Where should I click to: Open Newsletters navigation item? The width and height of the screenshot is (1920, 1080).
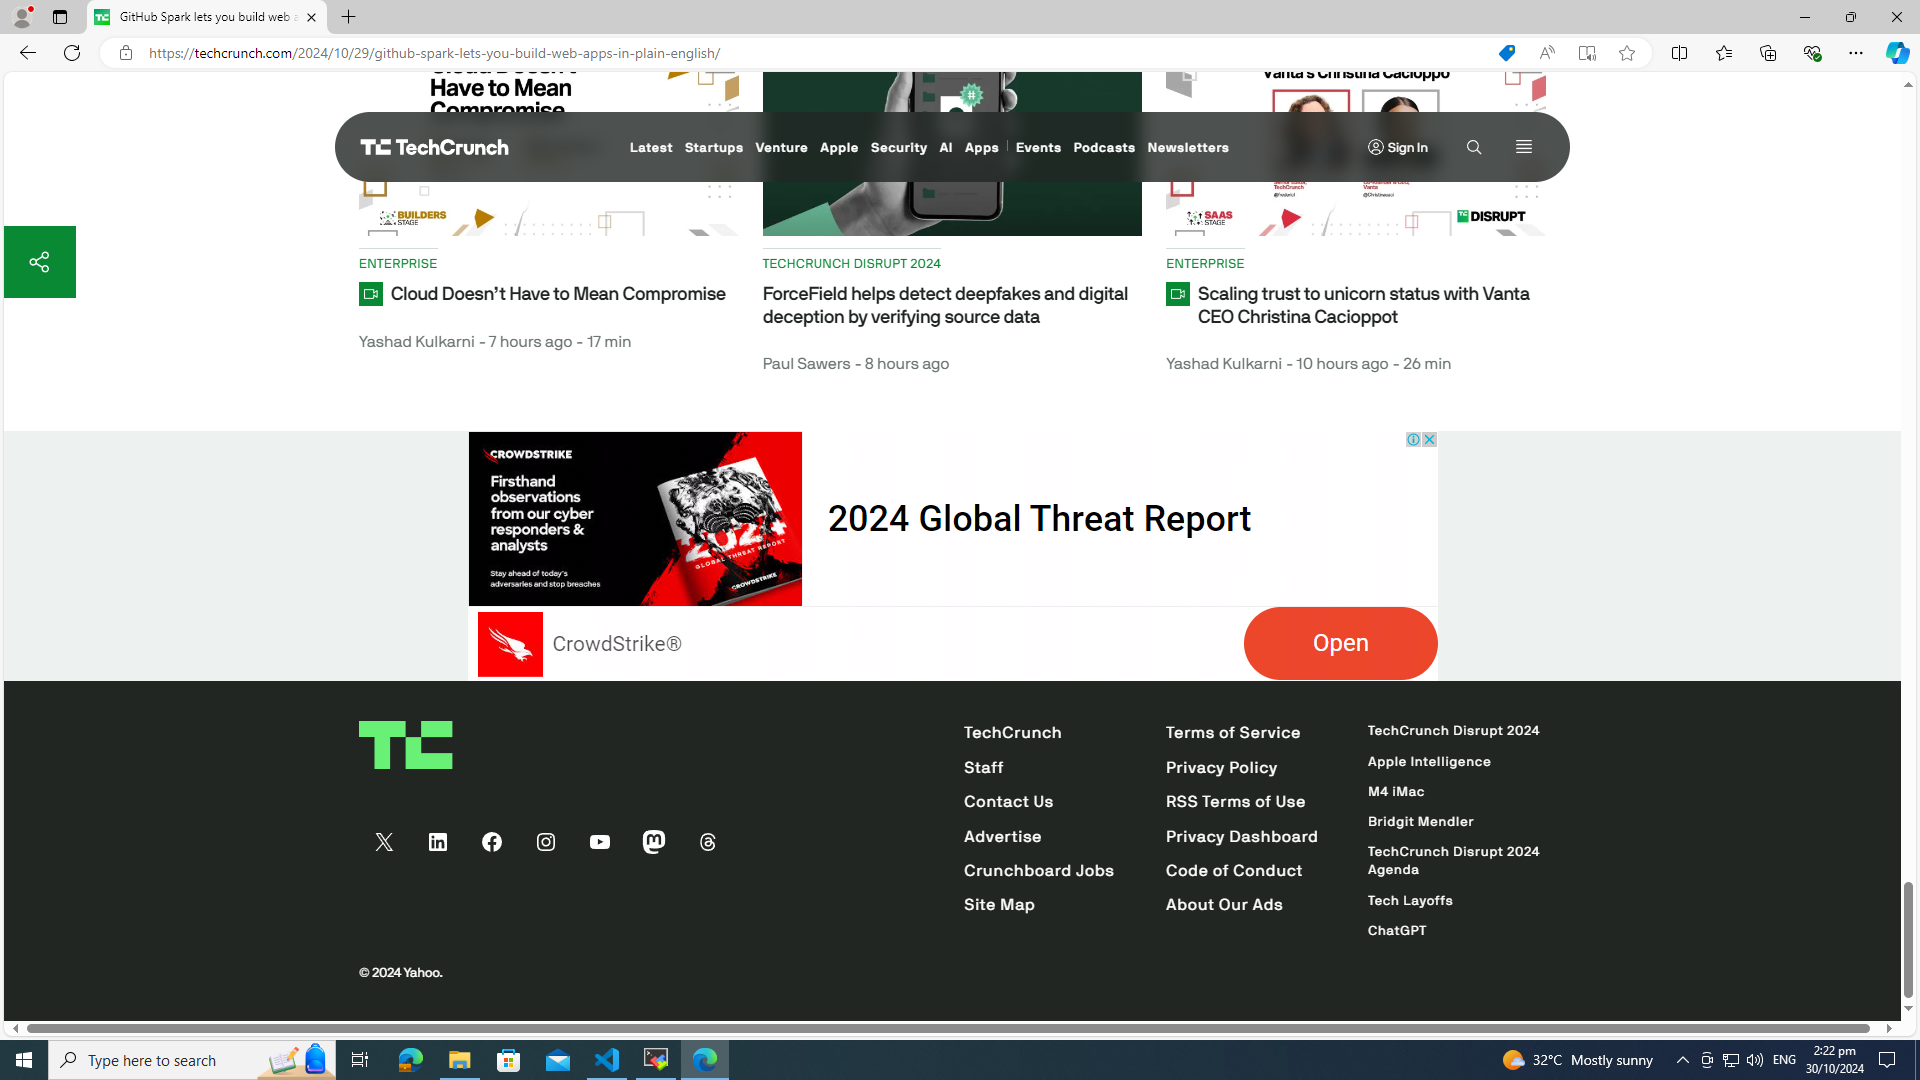(1188, 148)
